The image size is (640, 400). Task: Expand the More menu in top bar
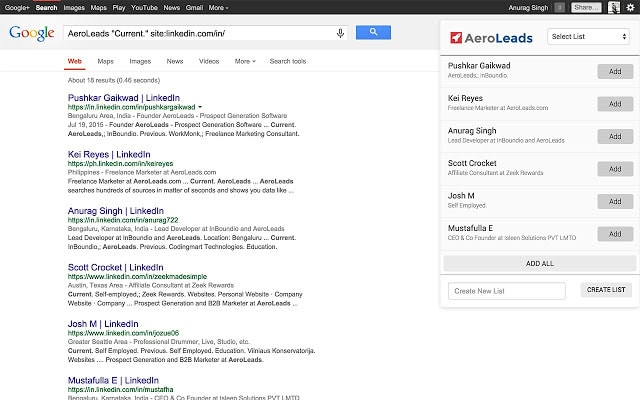[218, 7]
